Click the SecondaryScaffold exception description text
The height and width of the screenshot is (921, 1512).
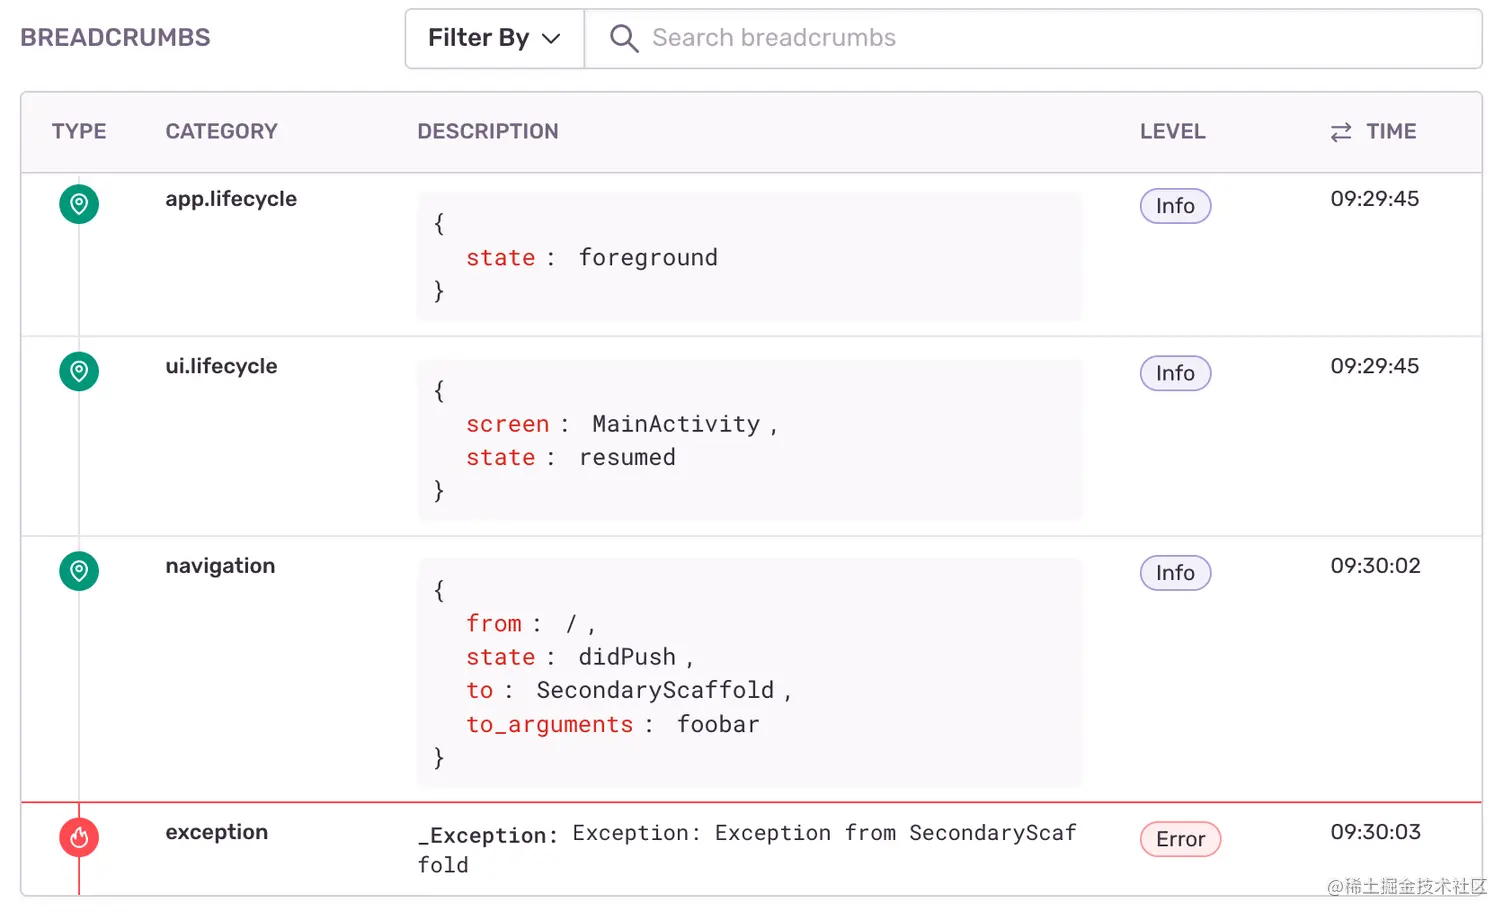[x=747, y=848]
